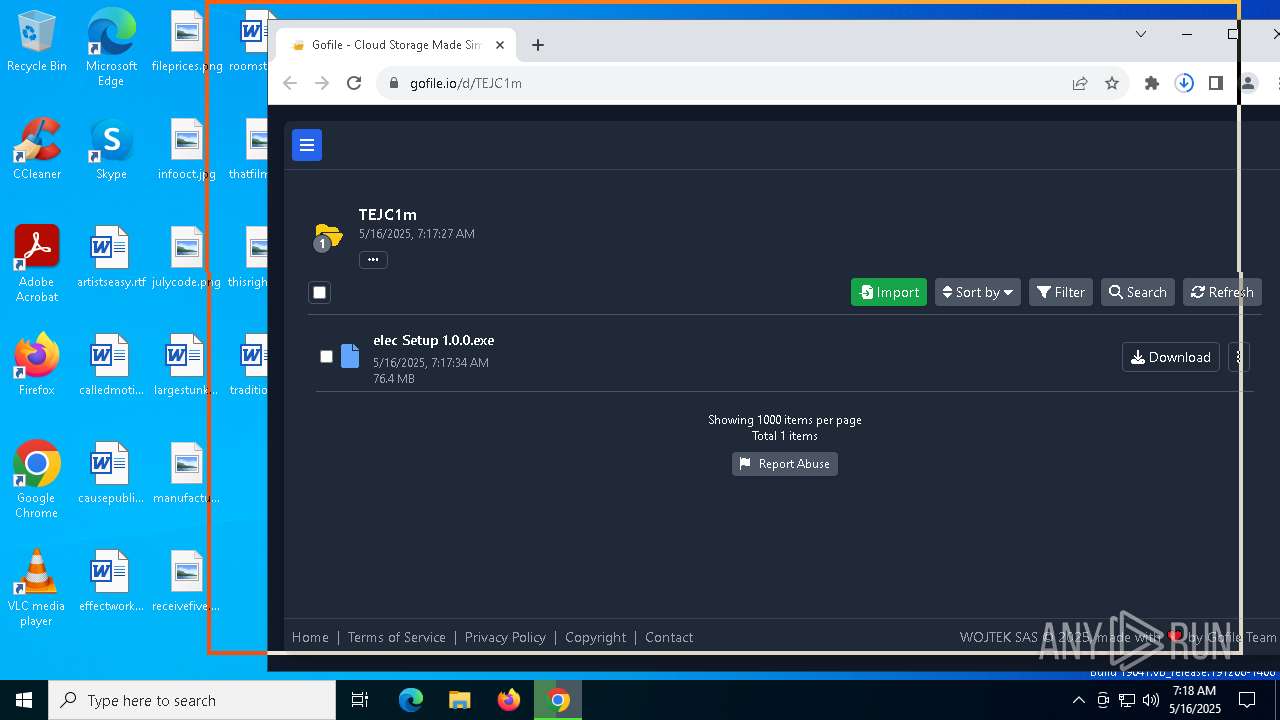Click the Report Abuse button
Screen dimensions: 1280x720
pyautogui.click(x=785, y=464)
